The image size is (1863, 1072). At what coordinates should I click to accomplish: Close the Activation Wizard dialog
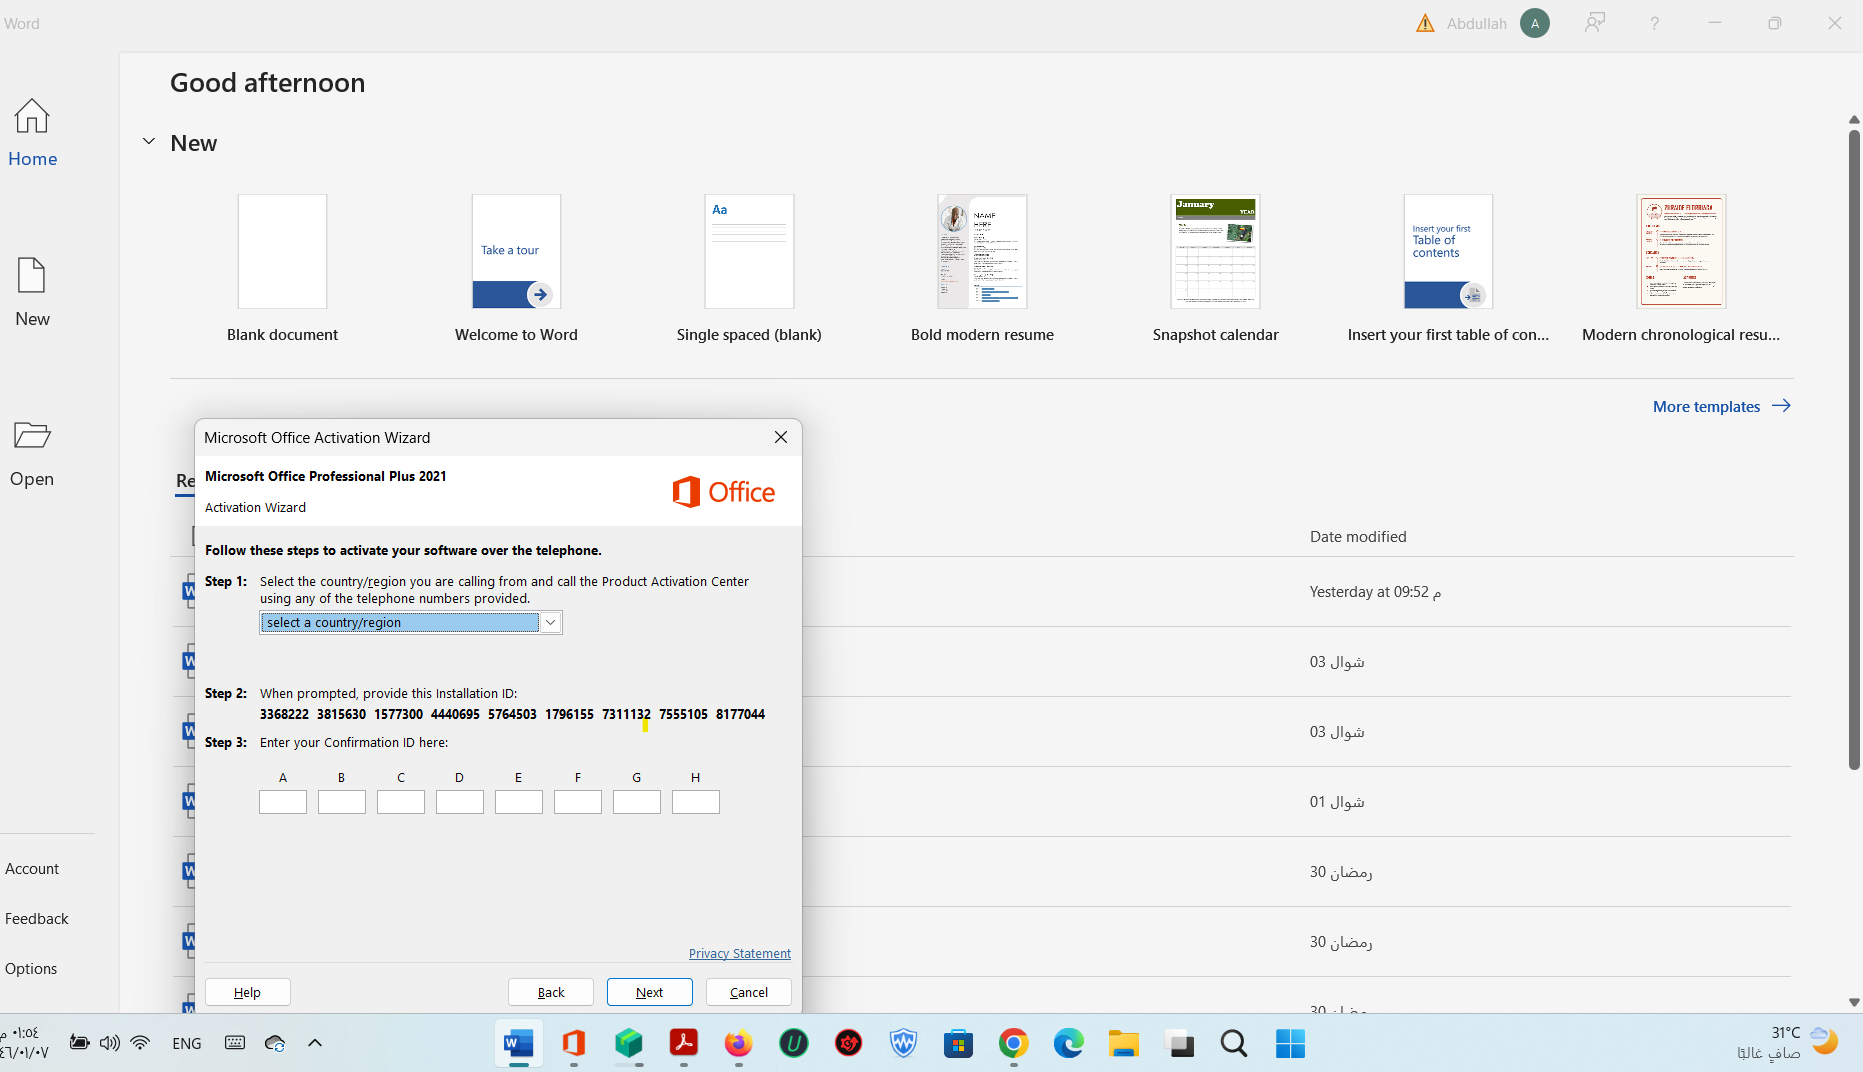click(781, 437)
